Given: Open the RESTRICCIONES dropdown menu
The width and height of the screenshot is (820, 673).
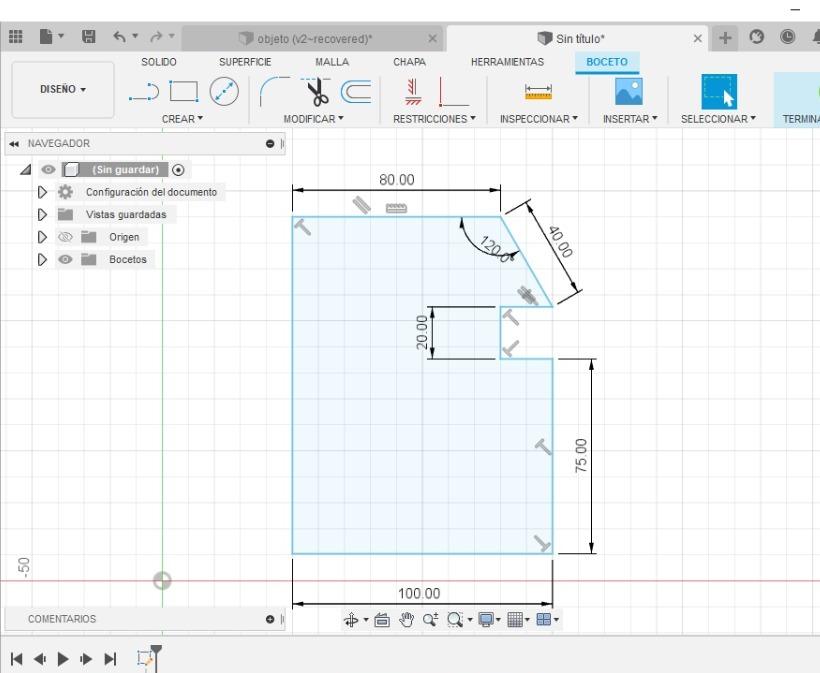Looking at the screenshot, I should (x=434, y=119).
